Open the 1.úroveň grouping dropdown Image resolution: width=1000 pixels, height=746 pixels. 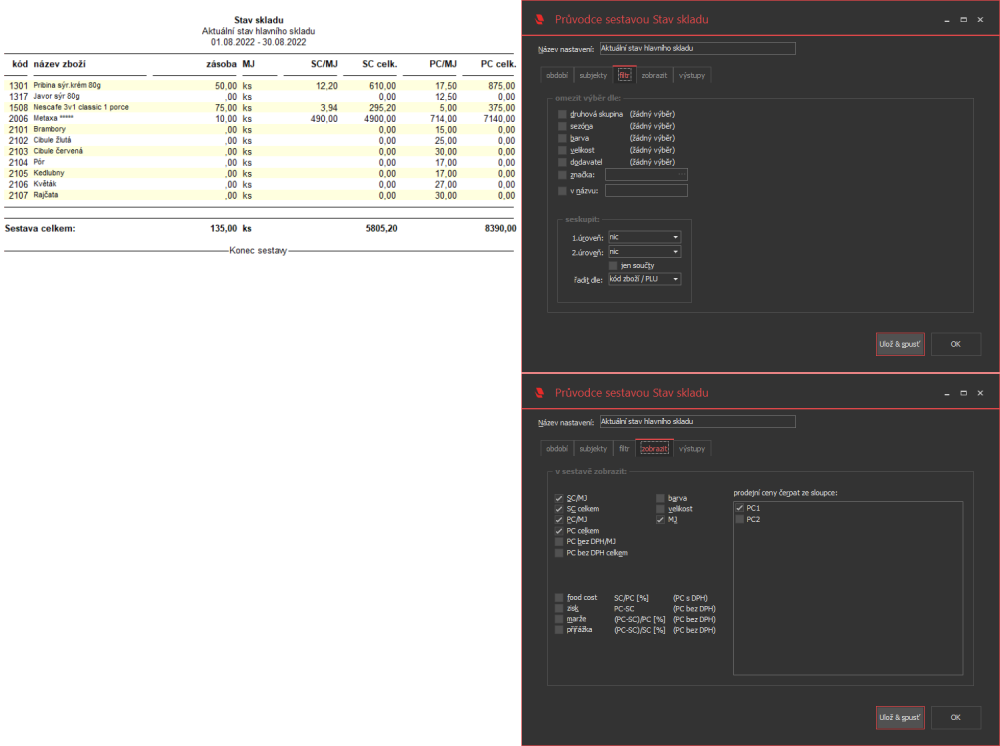tap(644, 237)
